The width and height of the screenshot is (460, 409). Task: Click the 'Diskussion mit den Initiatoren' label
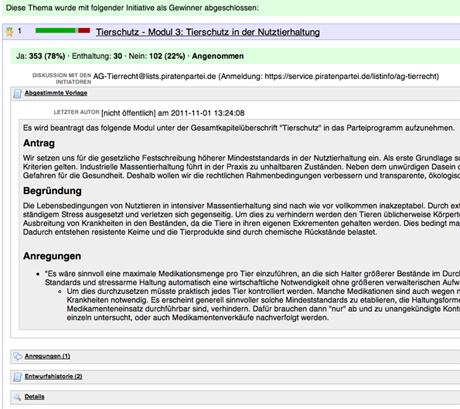coord(62,78)
